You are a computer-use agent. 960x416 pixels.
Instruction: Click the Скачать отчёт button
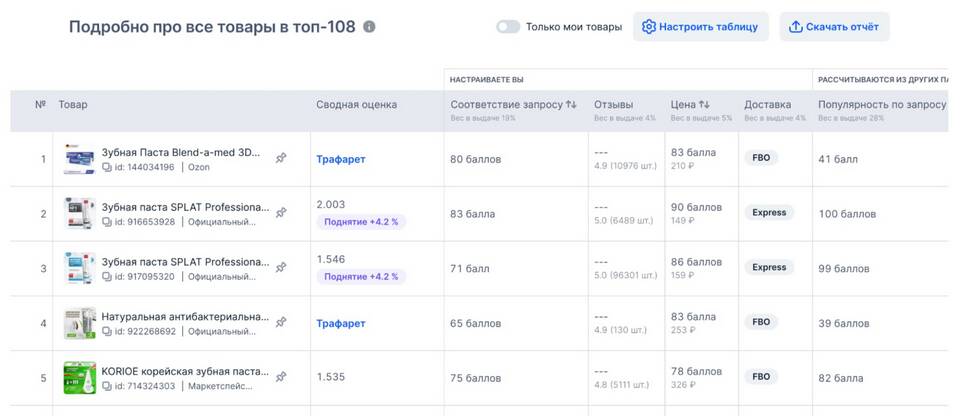click(x=834, y=27)
